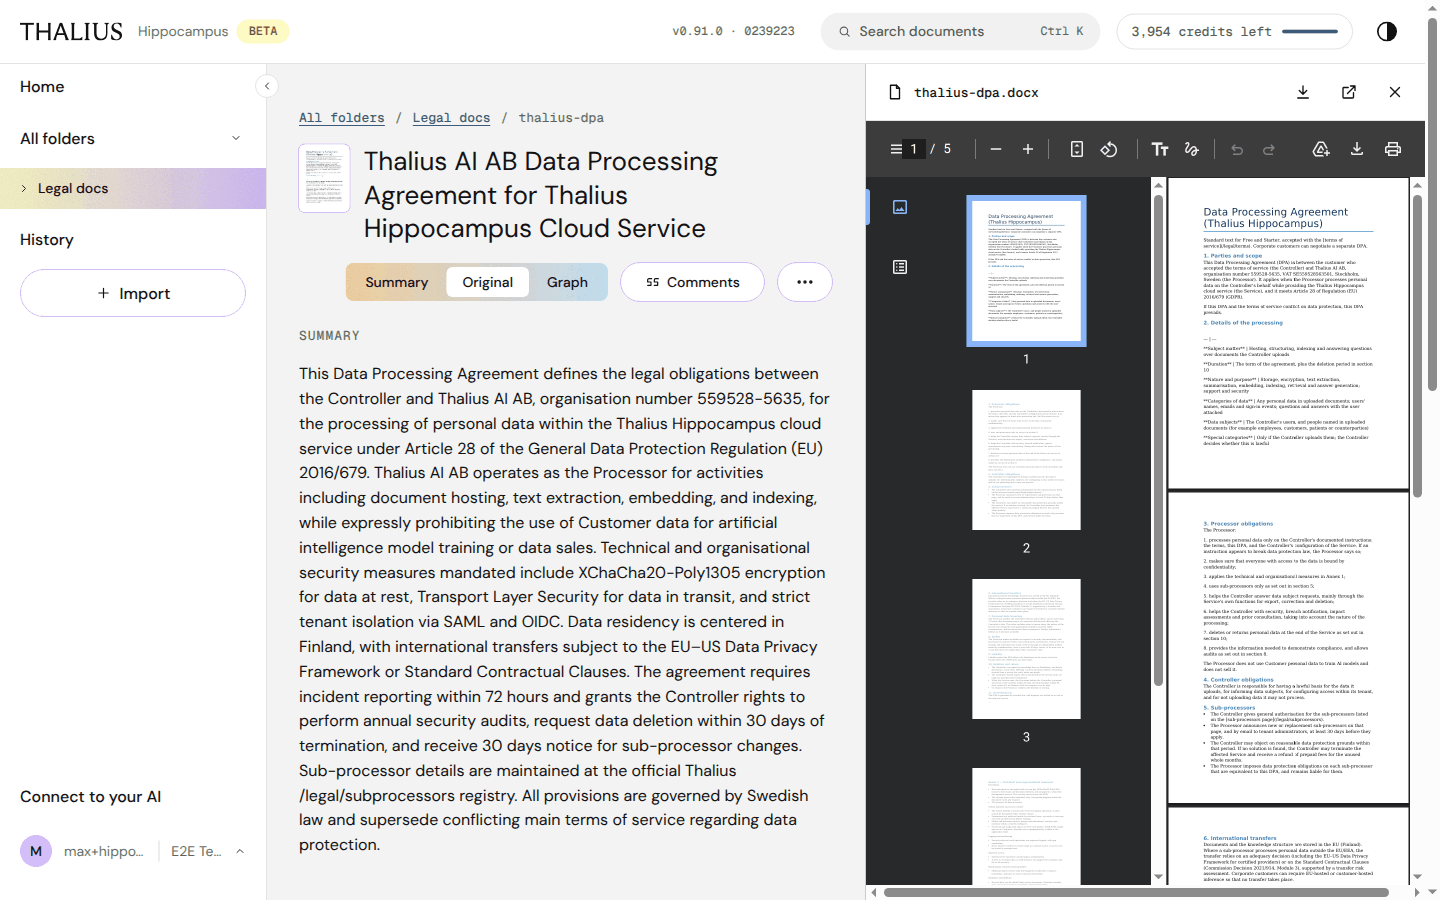Open the Comments button
The height and width of the screenshot is (900, 1440).
692,282
